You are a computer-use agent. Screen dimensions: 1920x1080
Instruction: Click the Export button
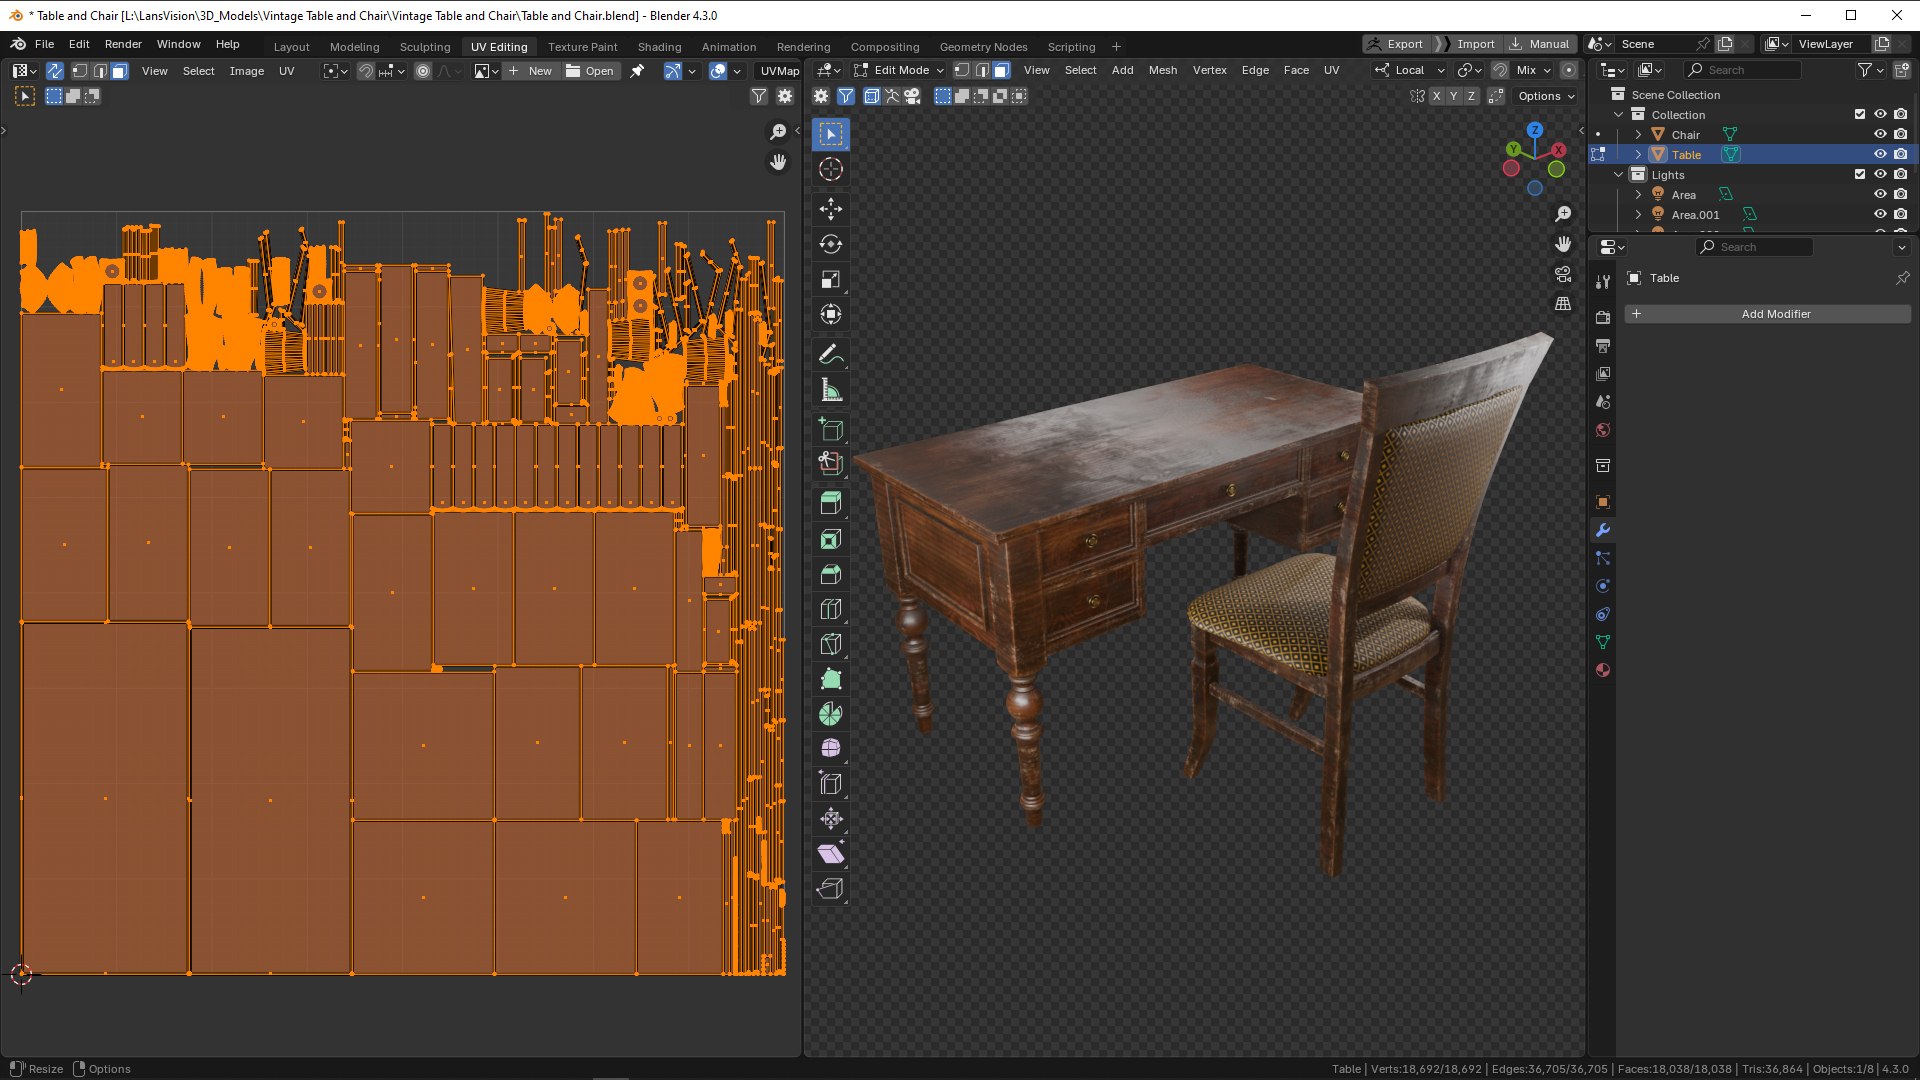point(1396,44)
